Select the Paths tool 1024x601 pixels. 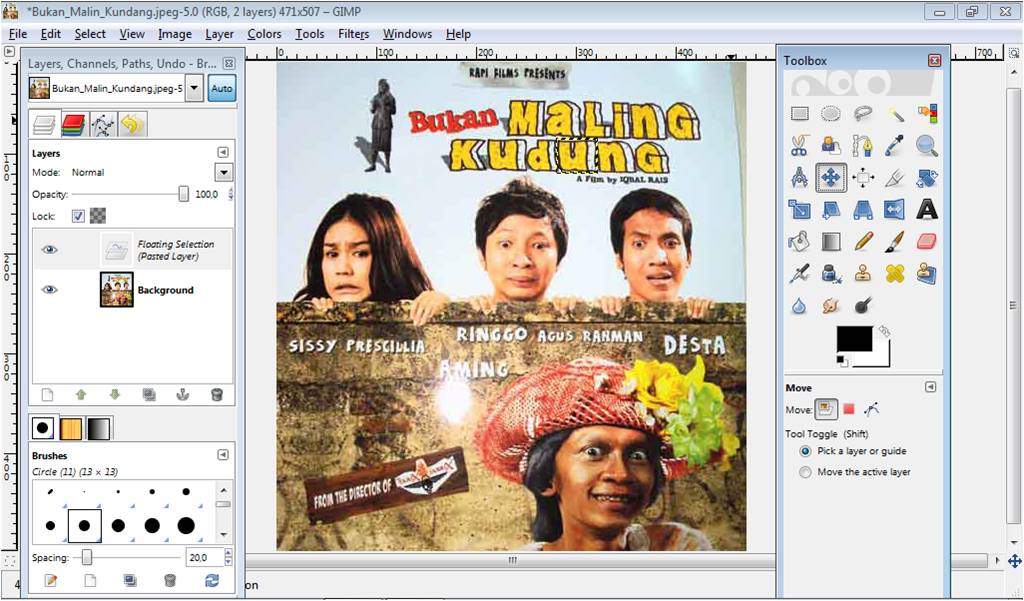863,146
